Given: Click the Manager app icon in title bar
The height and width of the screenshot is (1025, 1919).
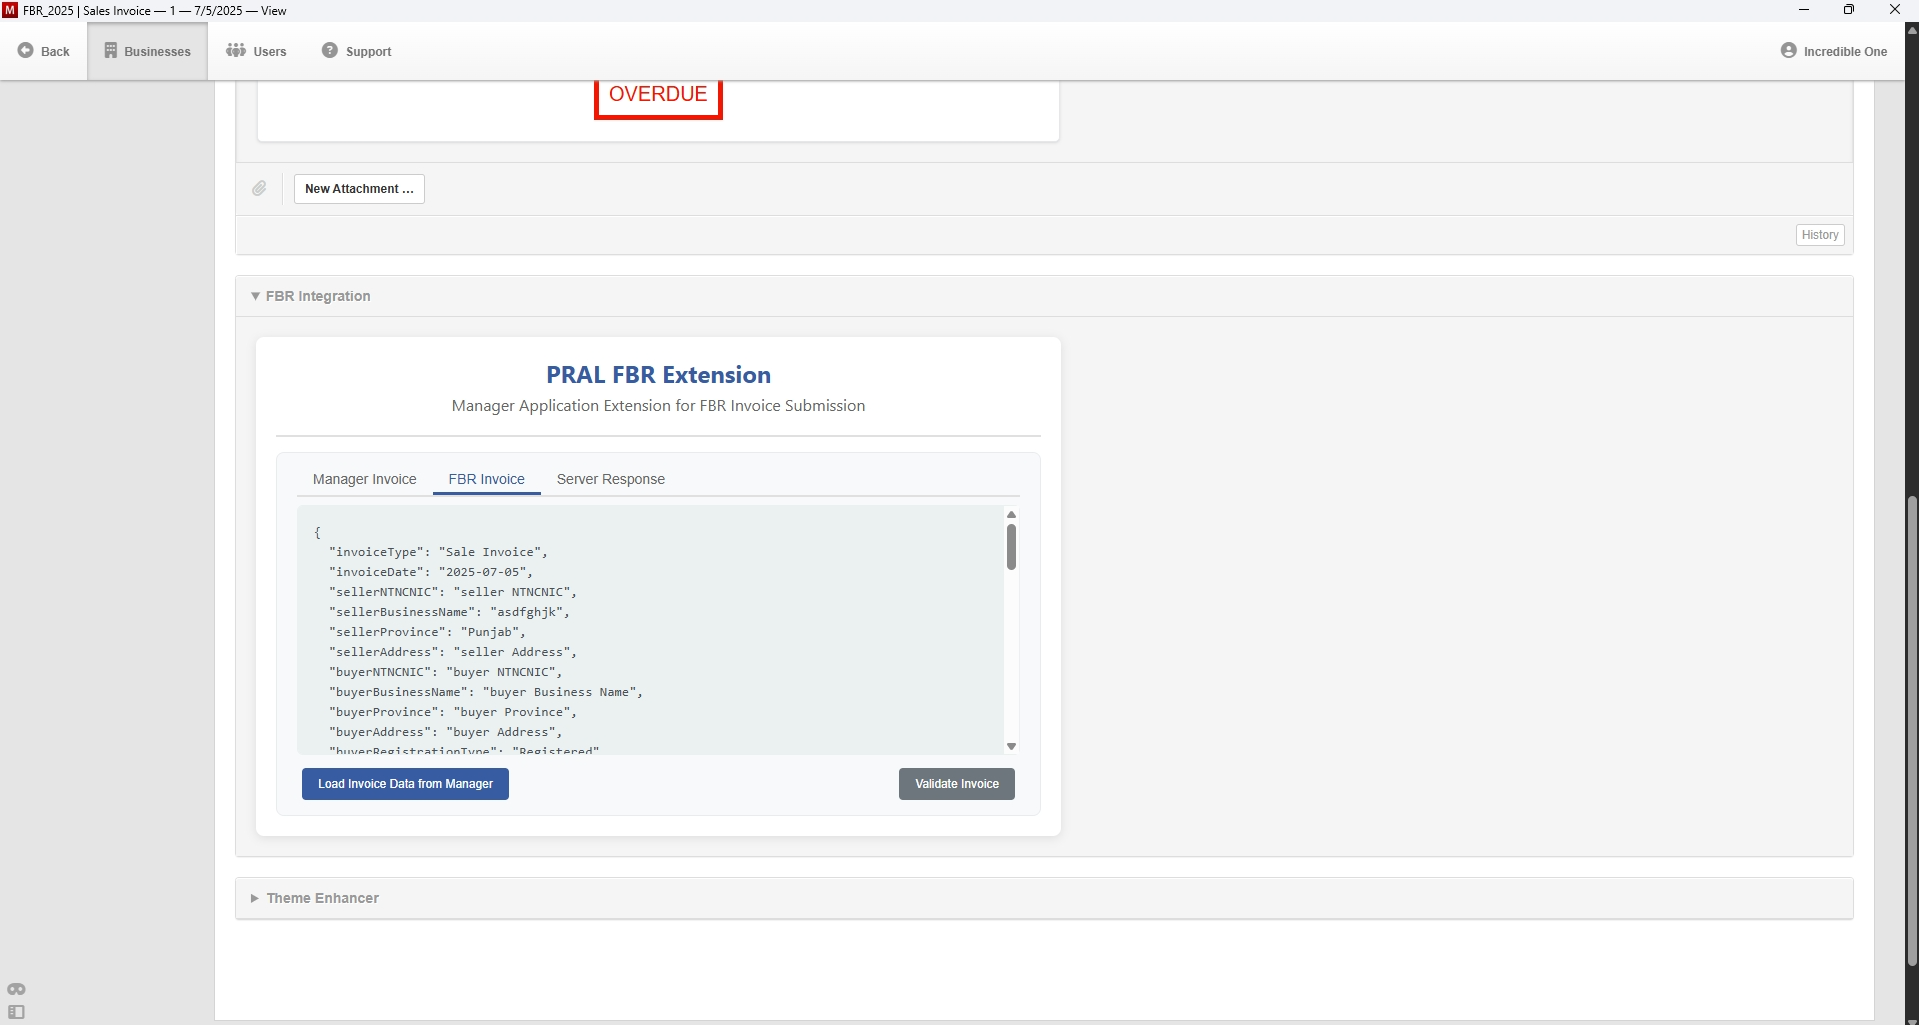Looking at the screenshot, I should tap(10, 10).
